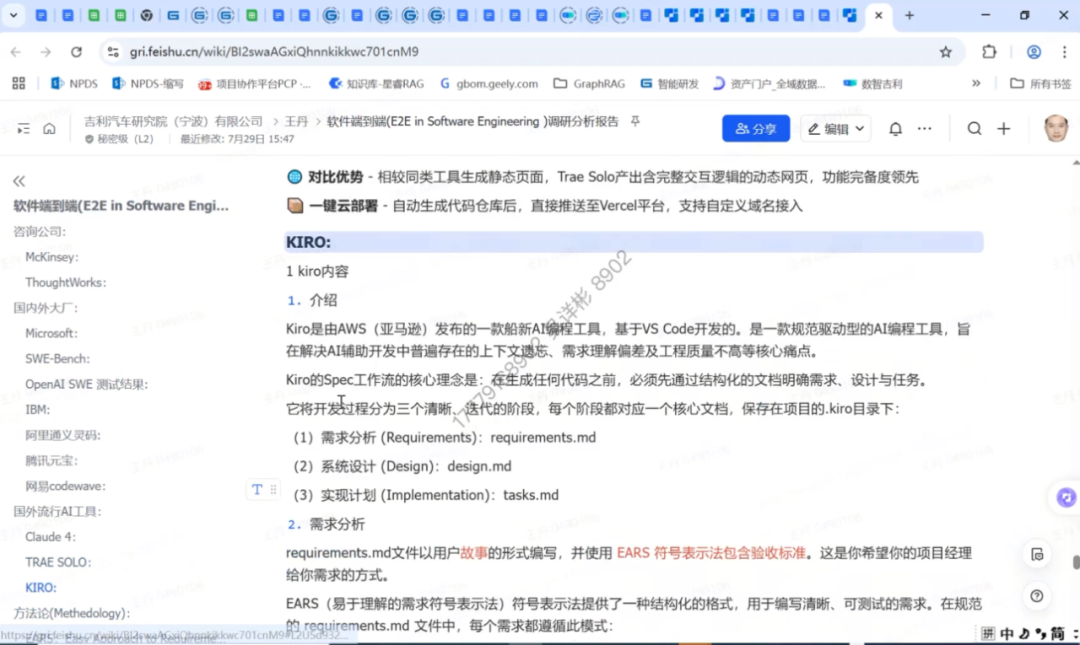Click the KIRO: heading block
This screenshot has width=1080, height=645.
(634, 242)
